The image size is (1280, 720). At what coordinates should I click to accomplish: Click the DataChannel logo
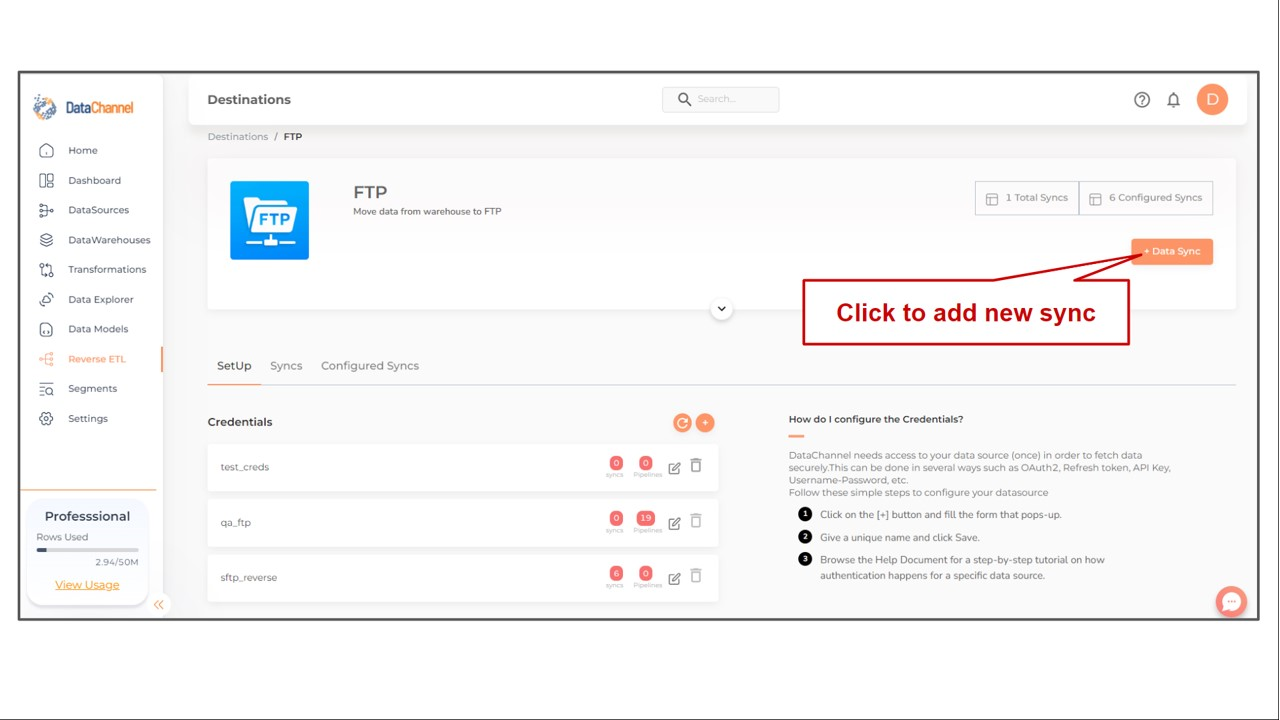pos(83,107)
